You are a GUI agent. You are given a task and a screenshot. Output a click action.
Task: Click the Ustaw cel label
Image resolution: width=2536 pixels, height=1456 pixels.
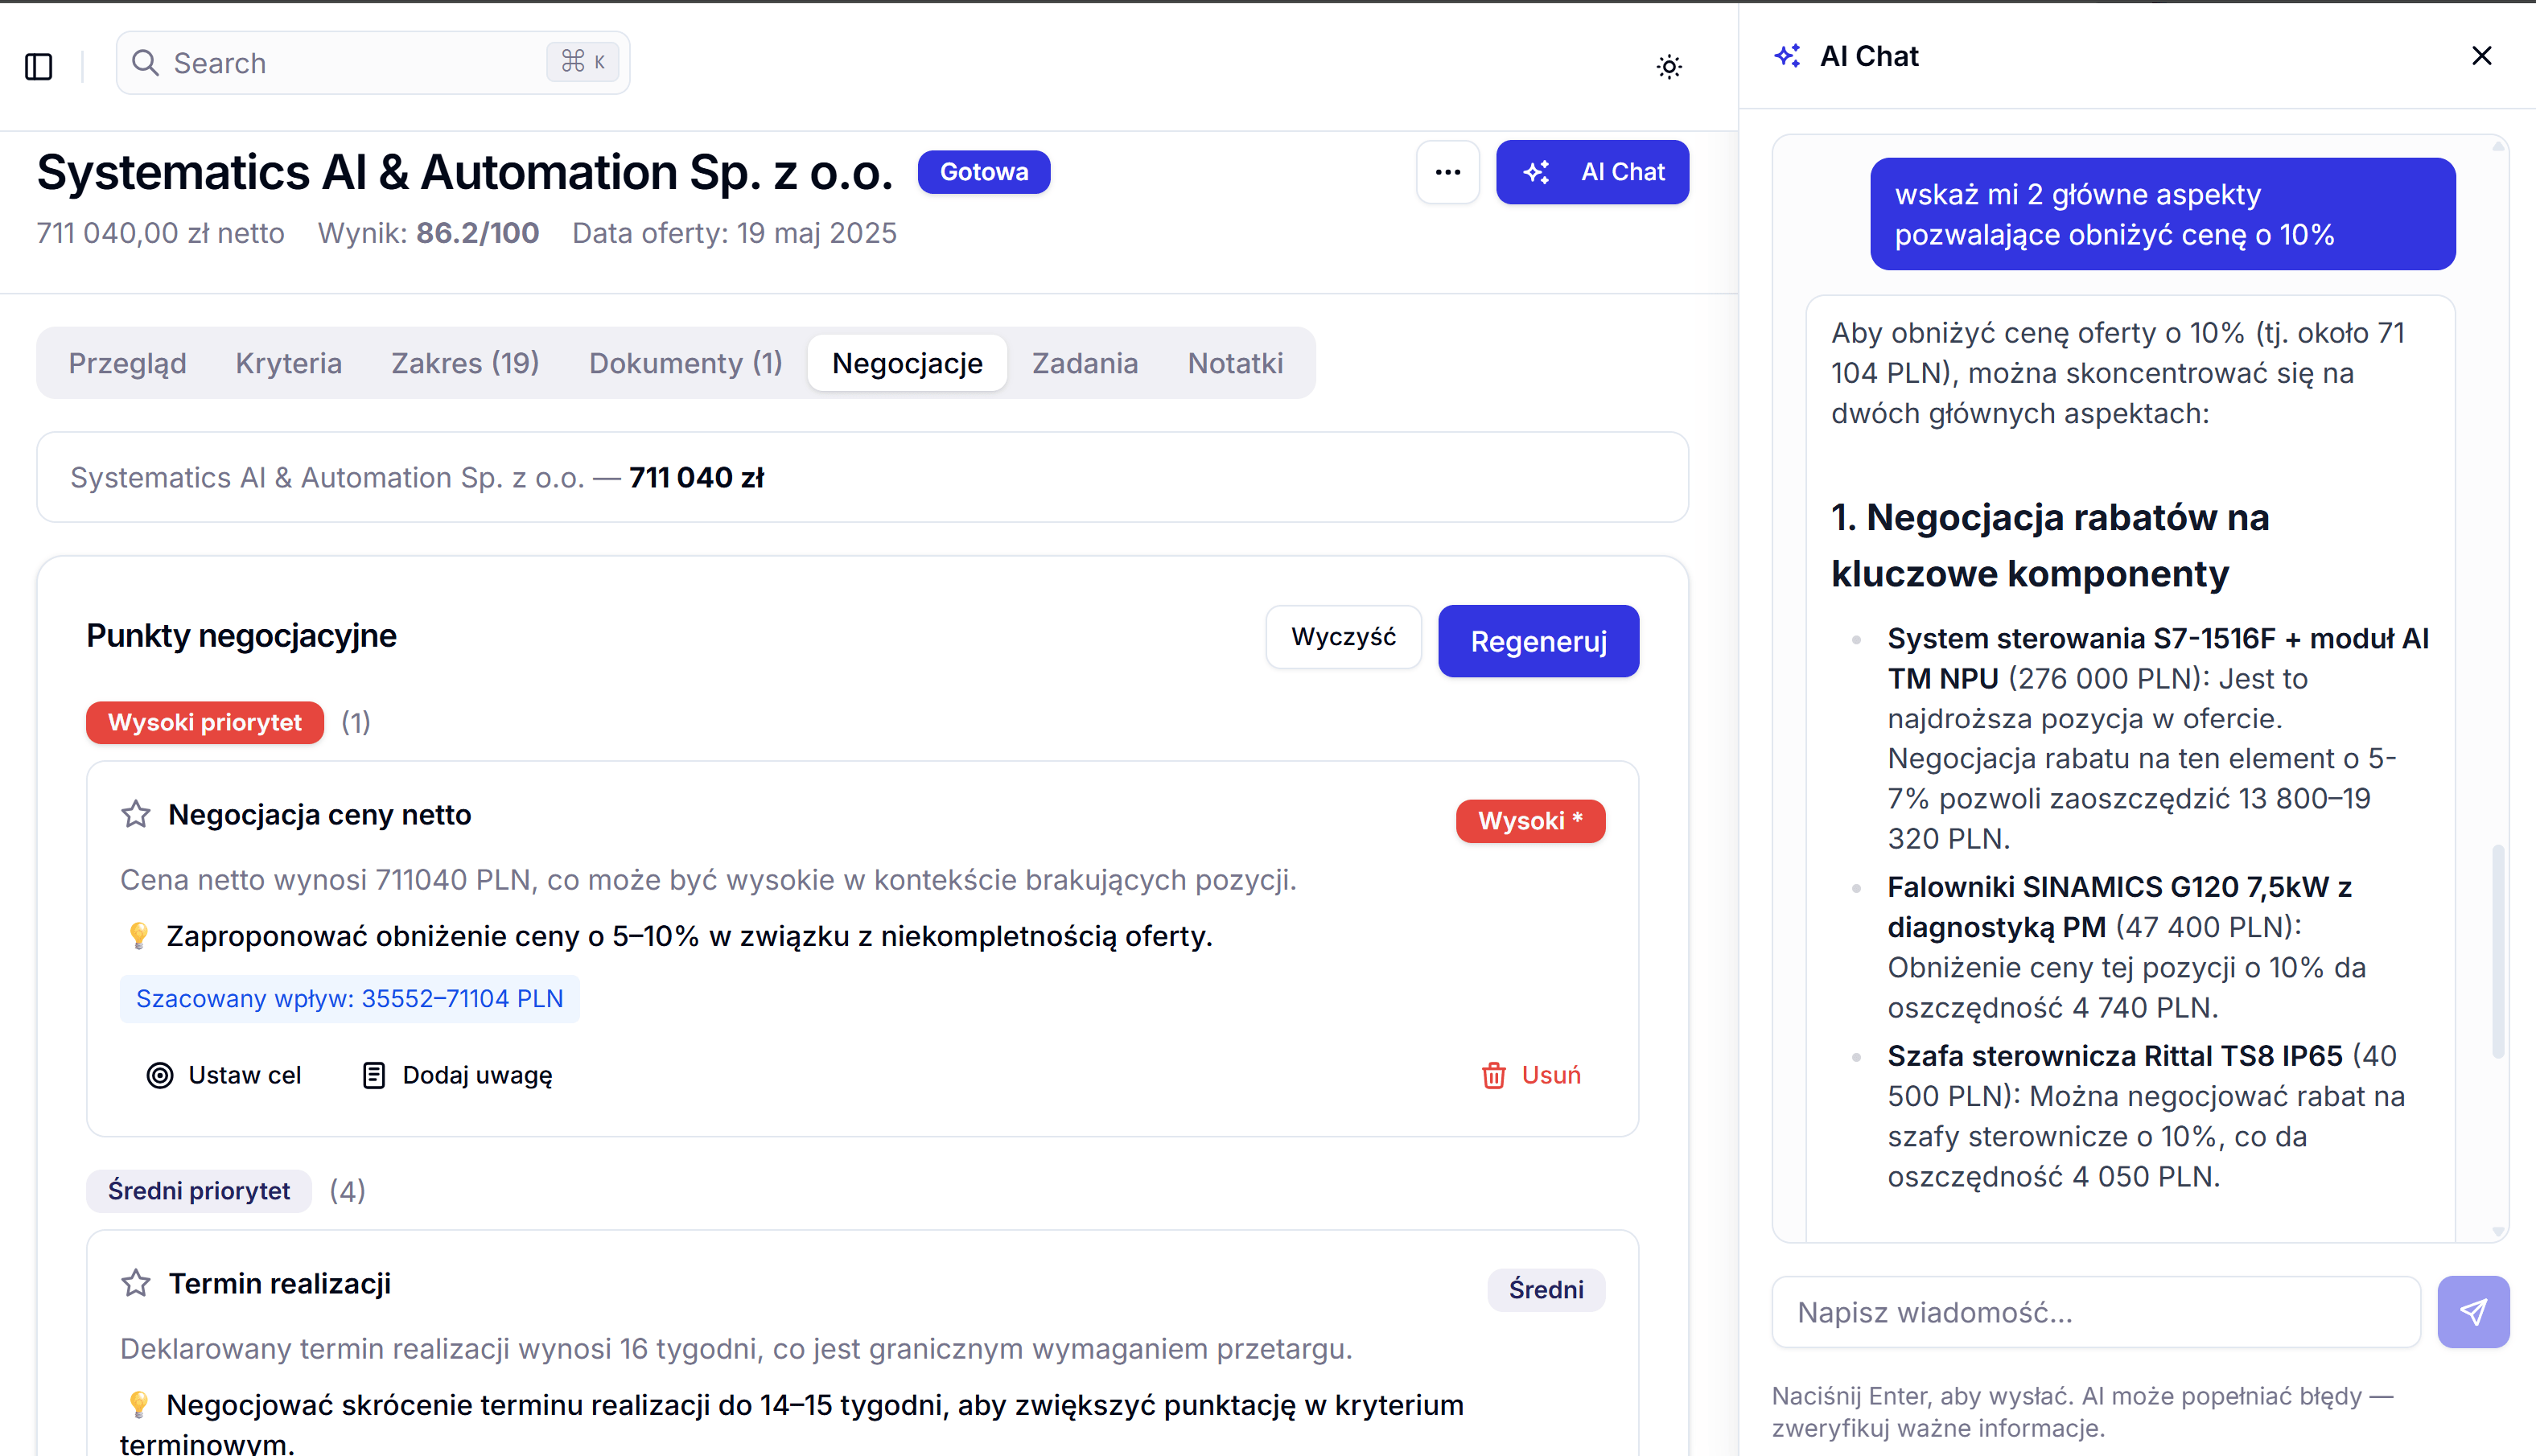pos(245,1075)
